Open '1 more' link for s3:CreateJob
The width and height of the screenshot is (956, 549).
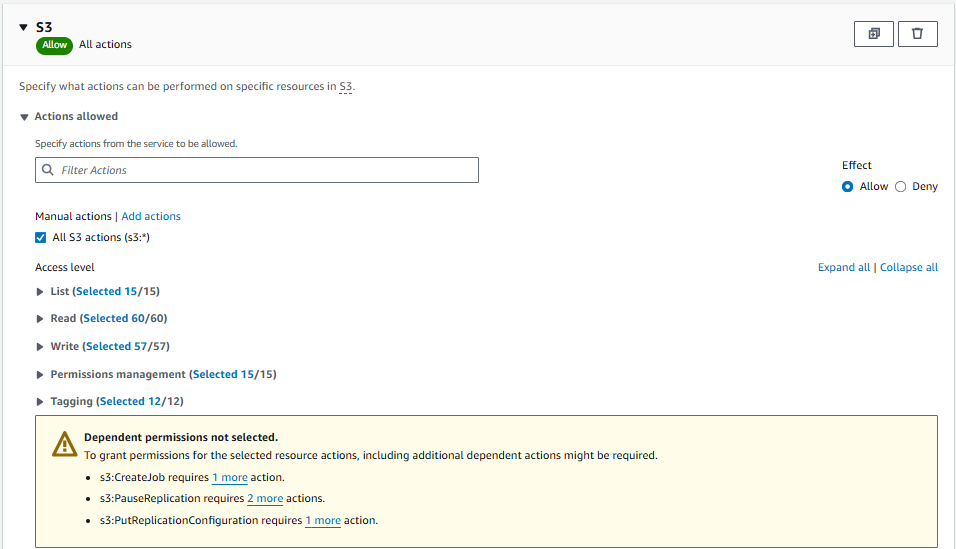(x=230, y=477)
